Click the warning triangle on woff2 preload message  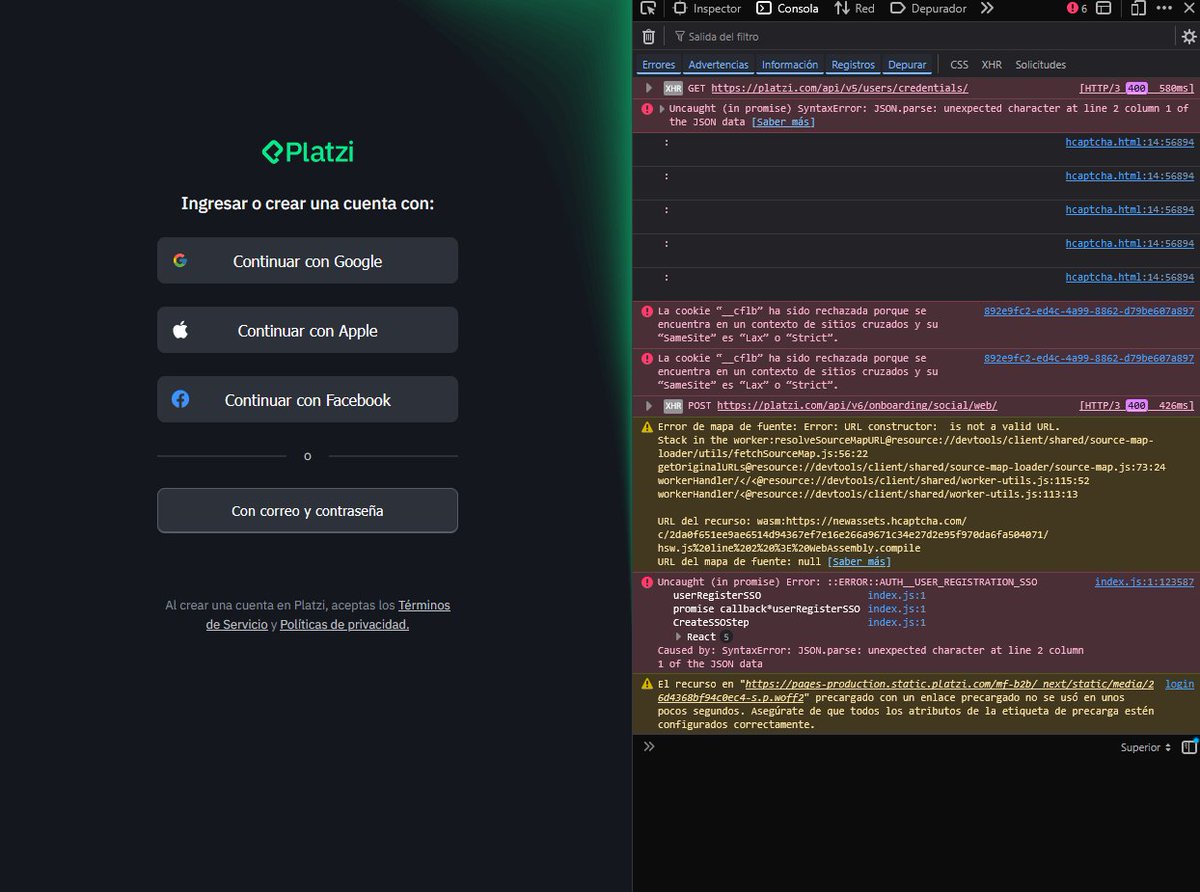click(x=647, y=684)
